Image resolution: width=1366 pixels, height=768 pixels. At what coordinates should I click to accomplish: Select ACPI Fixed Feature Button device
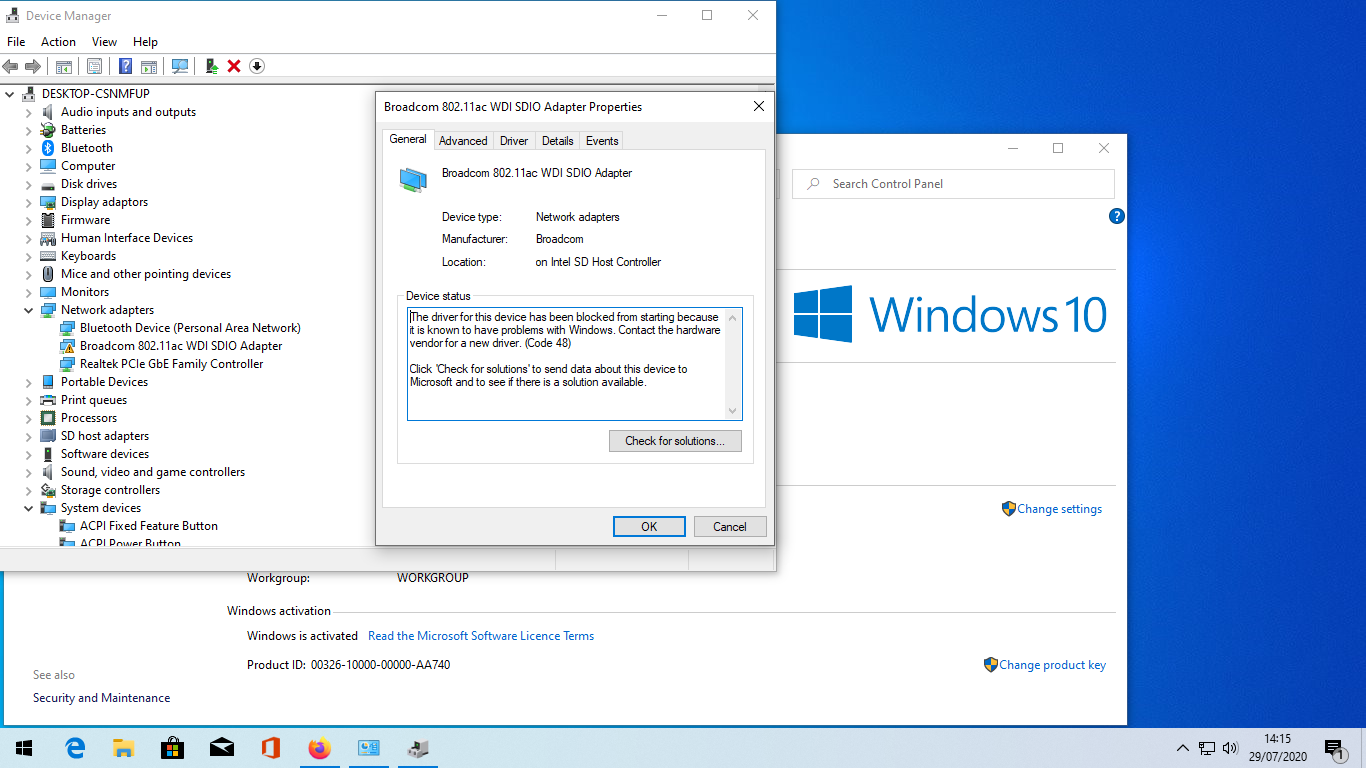pos(149,526)
